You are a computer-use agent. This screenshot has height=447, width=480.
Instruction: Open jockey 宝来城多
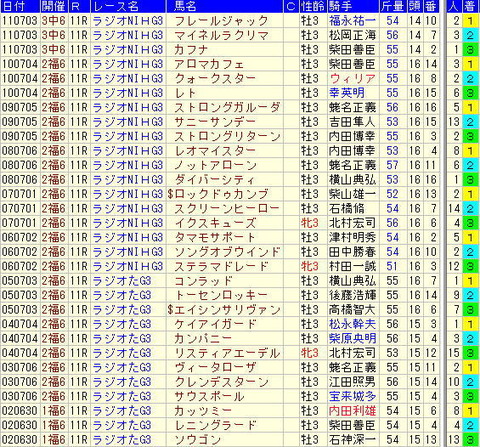(352, 397)
